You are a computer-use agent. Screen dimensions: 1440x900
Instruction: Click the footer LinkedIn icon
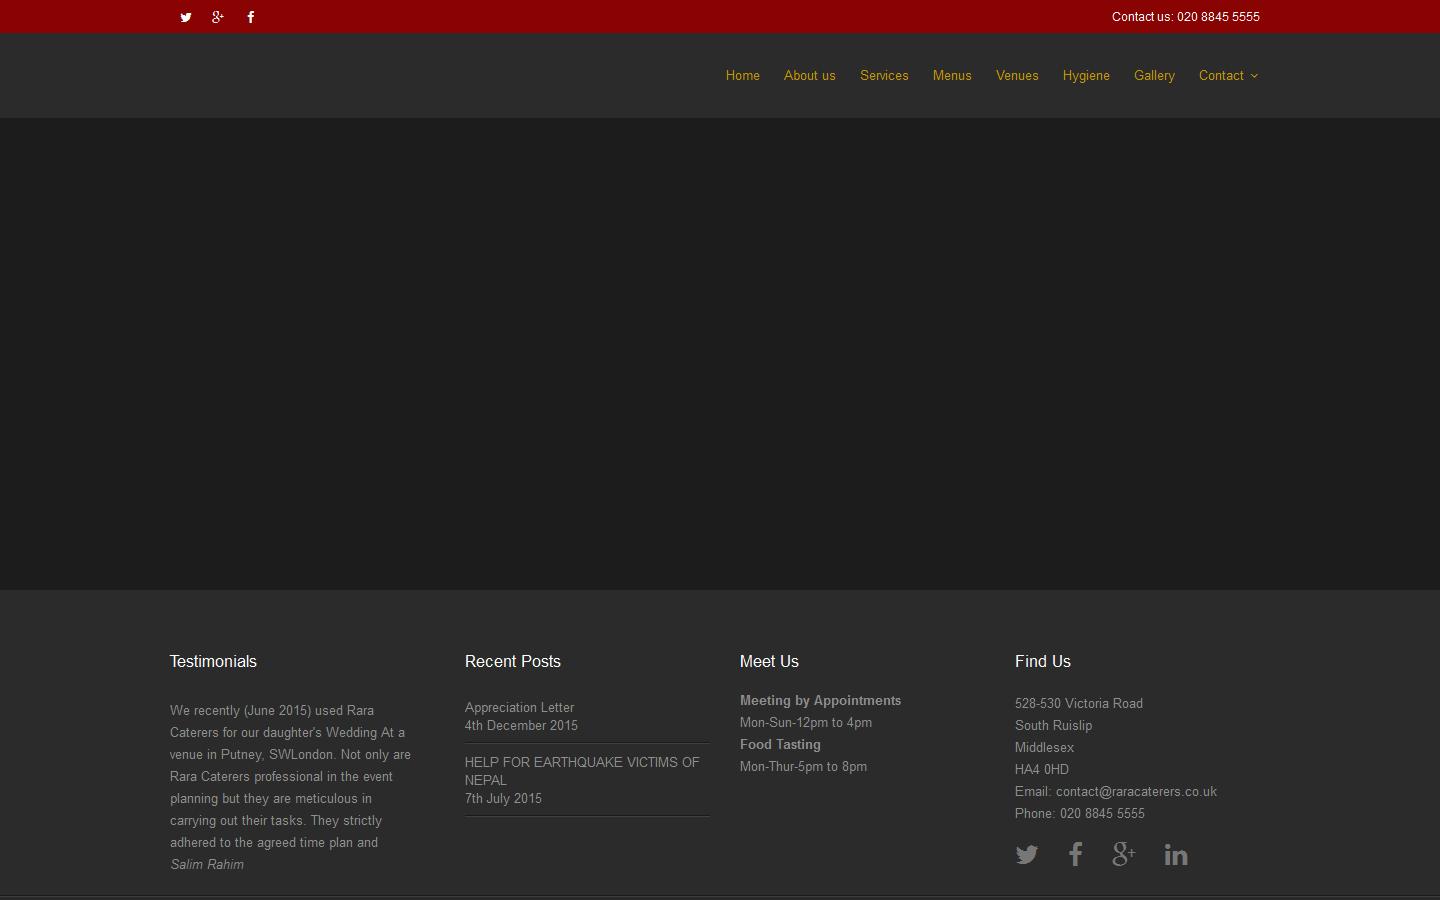tap(1176, 855)
